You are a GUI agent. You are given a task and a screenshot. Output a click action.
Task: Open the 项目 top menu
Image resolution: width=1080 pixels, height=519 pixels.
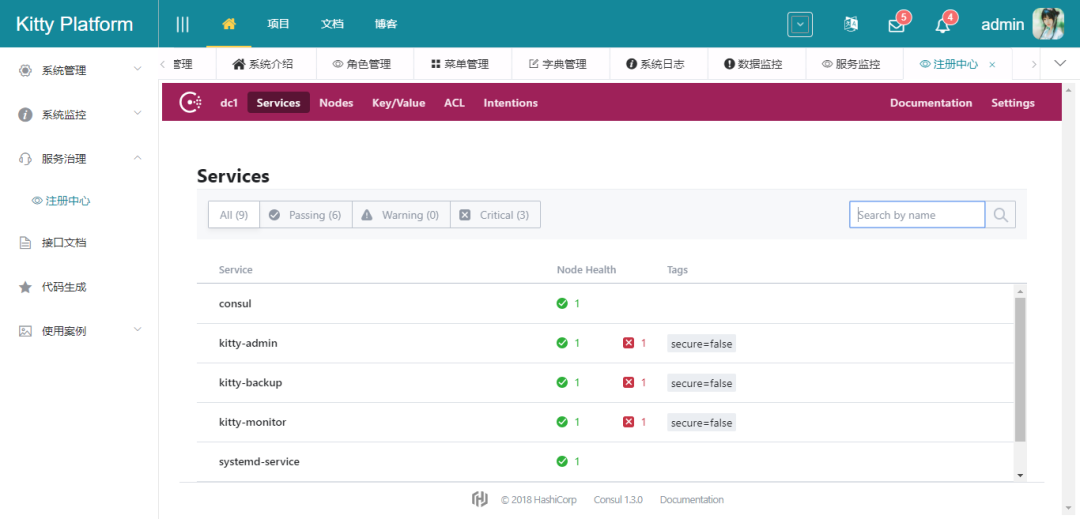(278, 24)
